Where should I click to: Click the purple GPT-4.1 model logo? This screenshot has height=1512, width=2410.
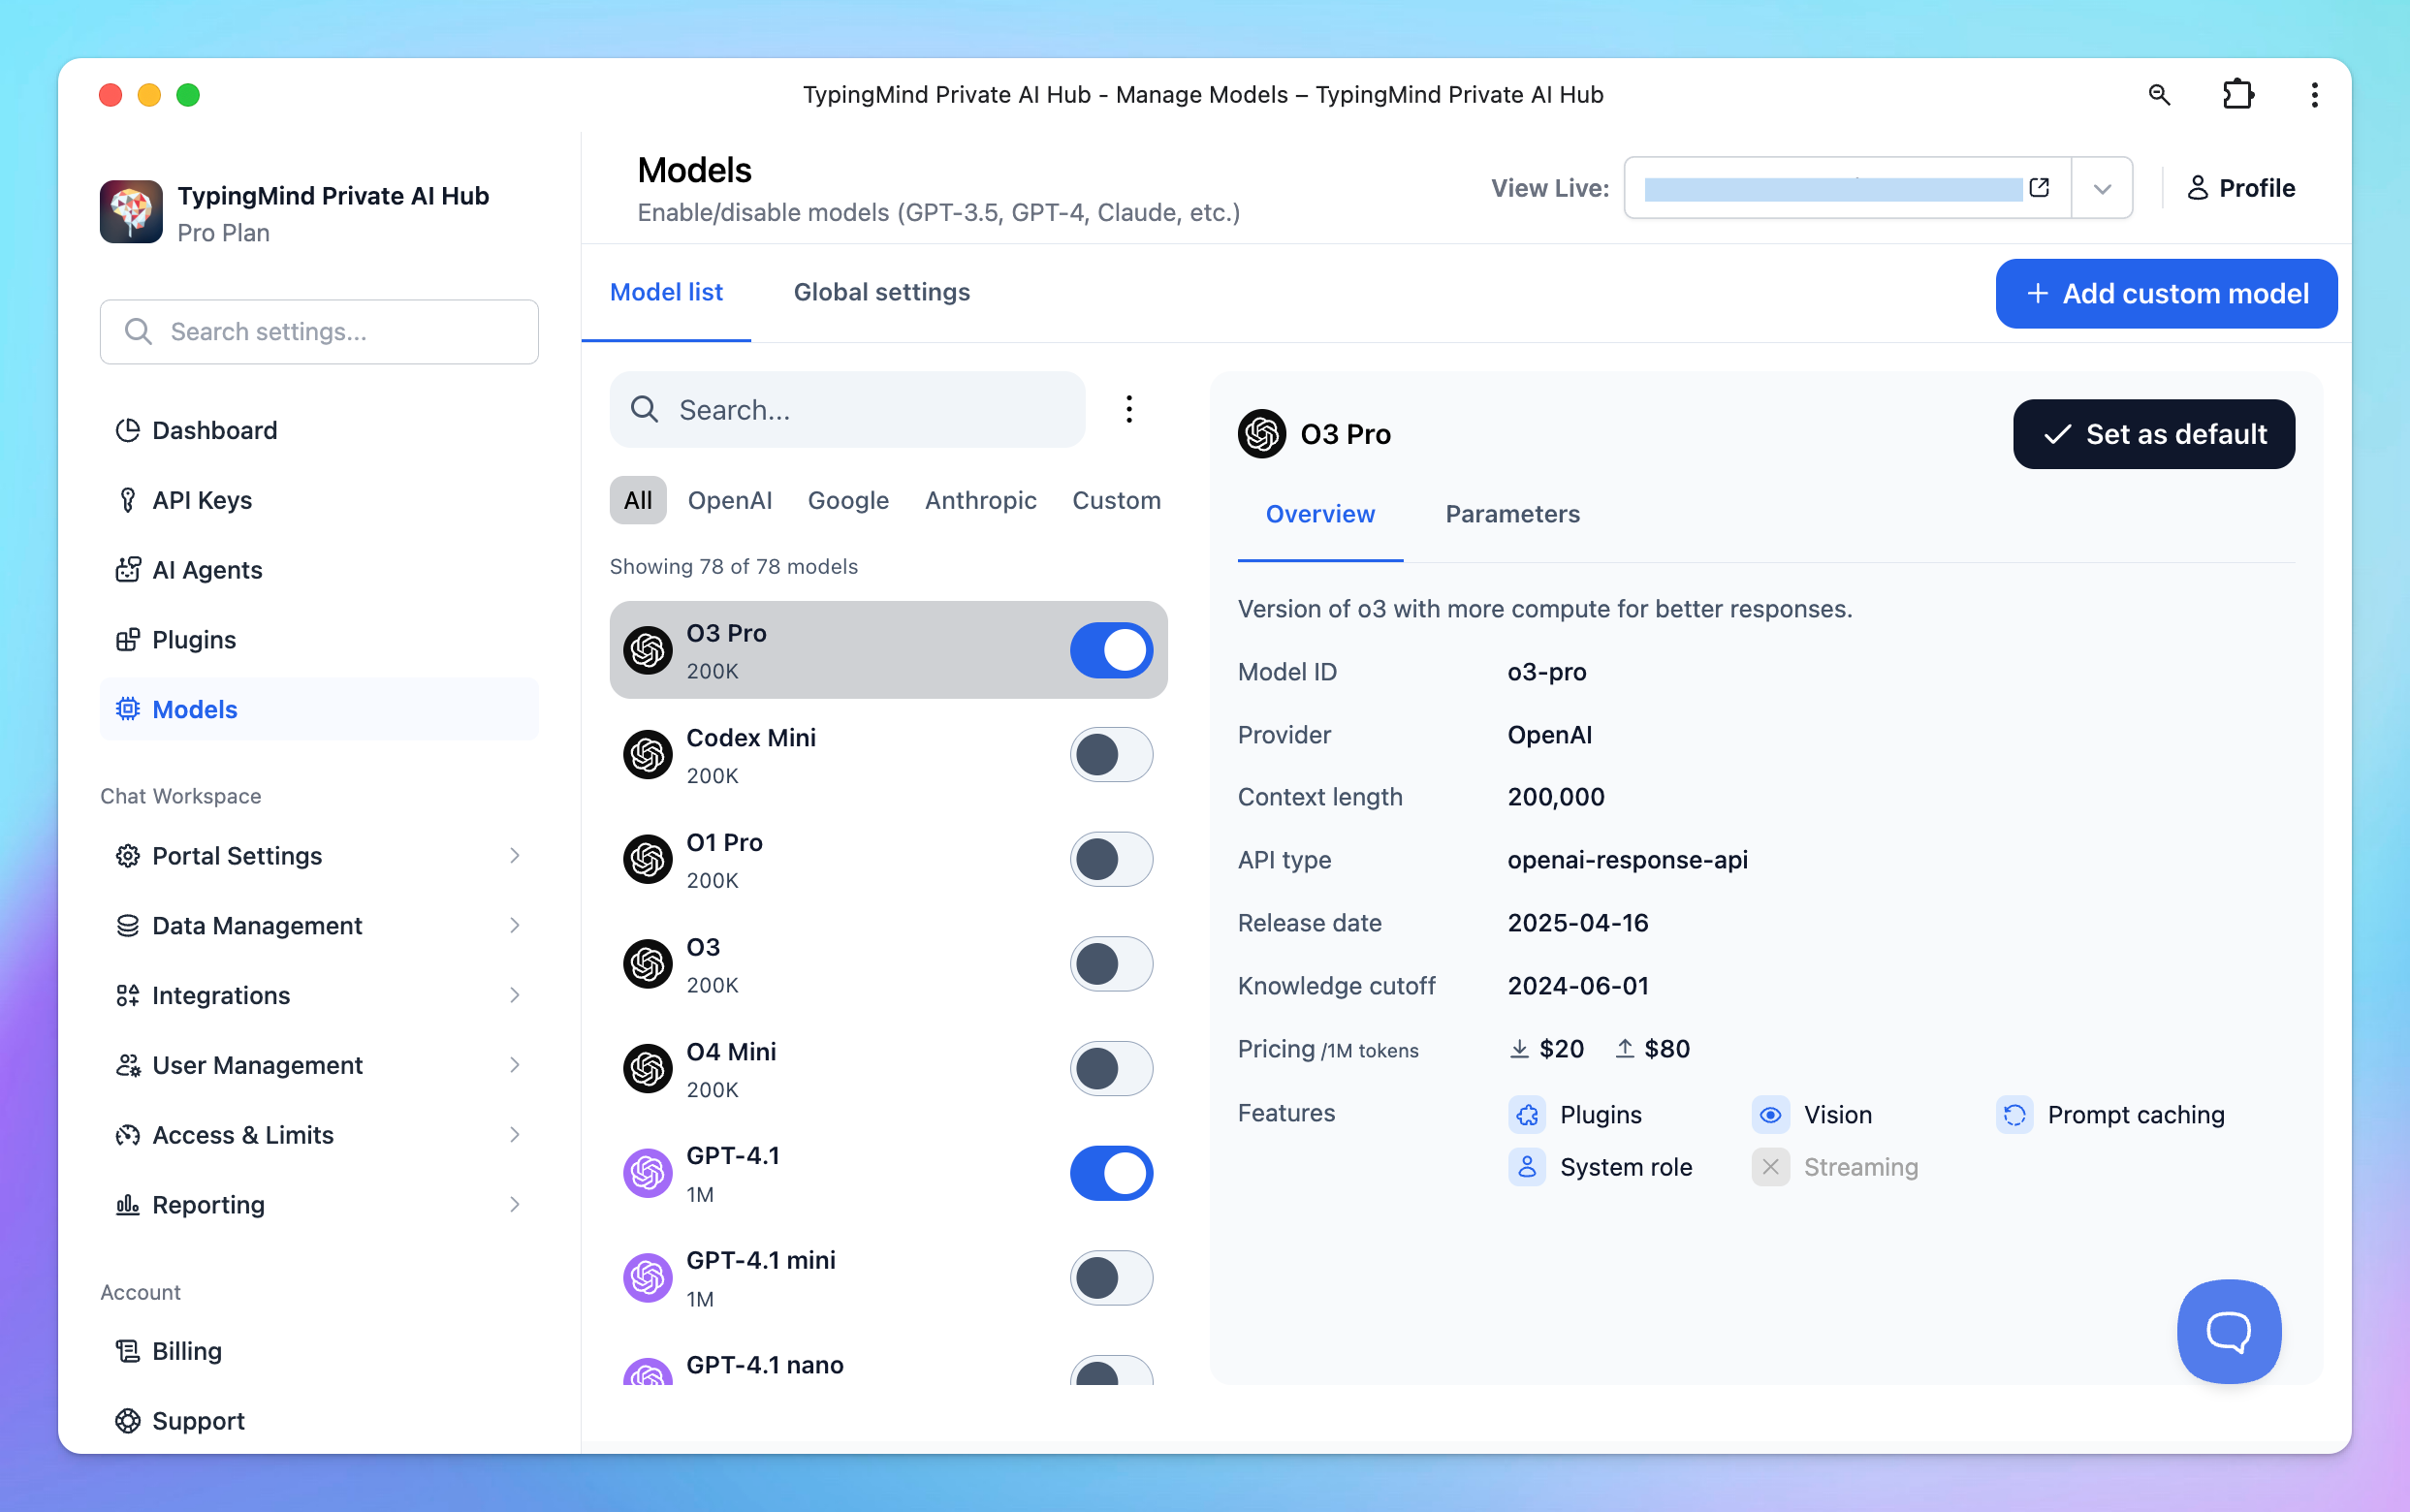click(x=648, y=1174)
